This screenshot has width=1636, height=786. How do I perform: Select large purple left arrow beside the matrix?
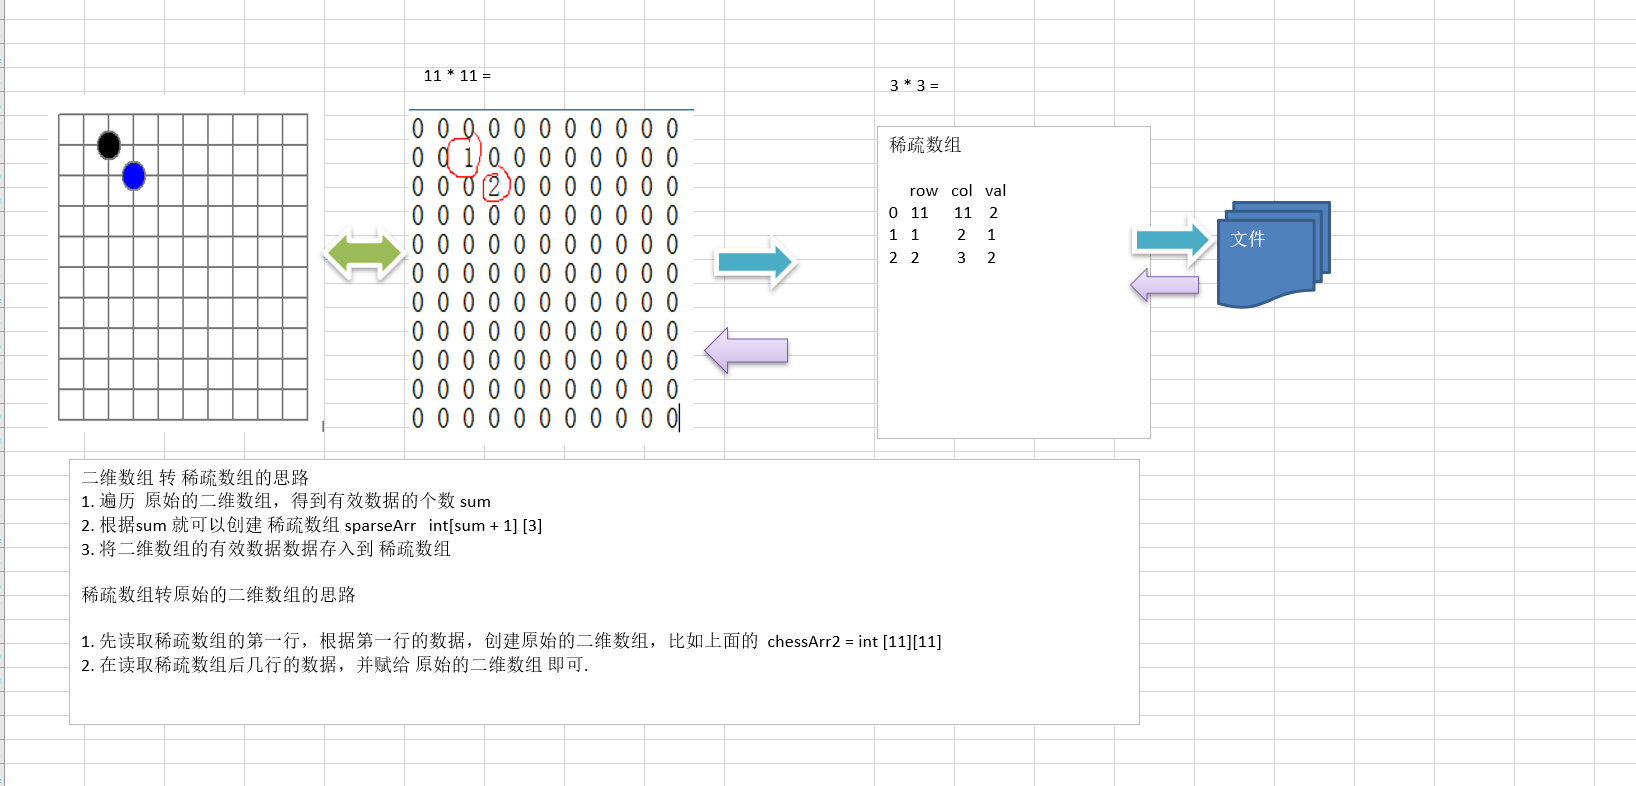[x=747, y=351]
